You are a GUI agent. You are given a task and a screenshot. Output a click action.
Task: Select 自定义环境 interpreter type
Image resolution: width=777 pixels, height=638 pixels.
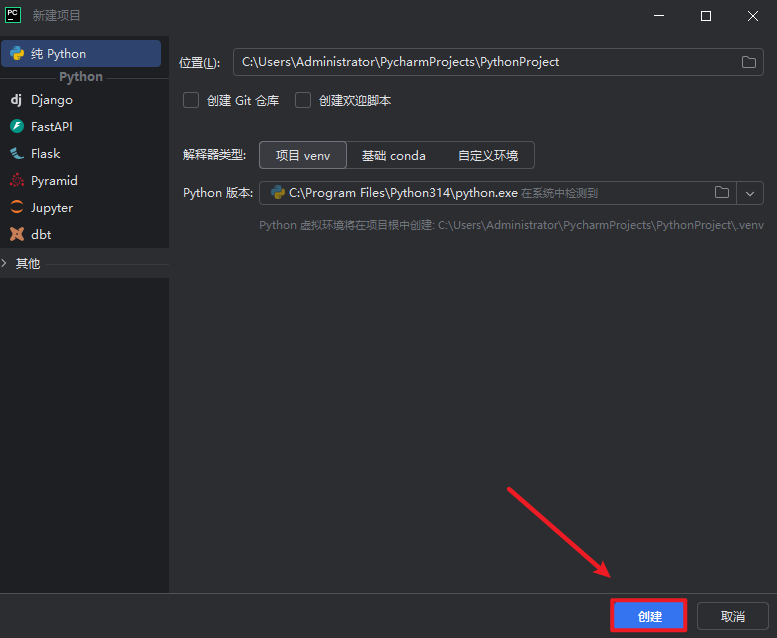coord(488,155)
